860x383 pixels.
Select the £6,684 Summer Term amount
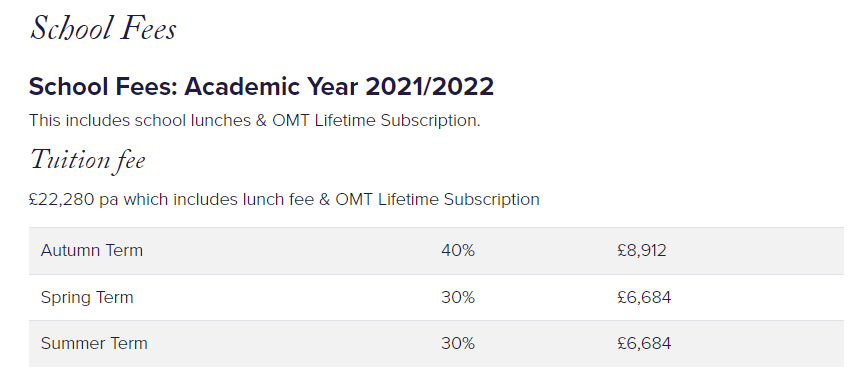[644, 343]
